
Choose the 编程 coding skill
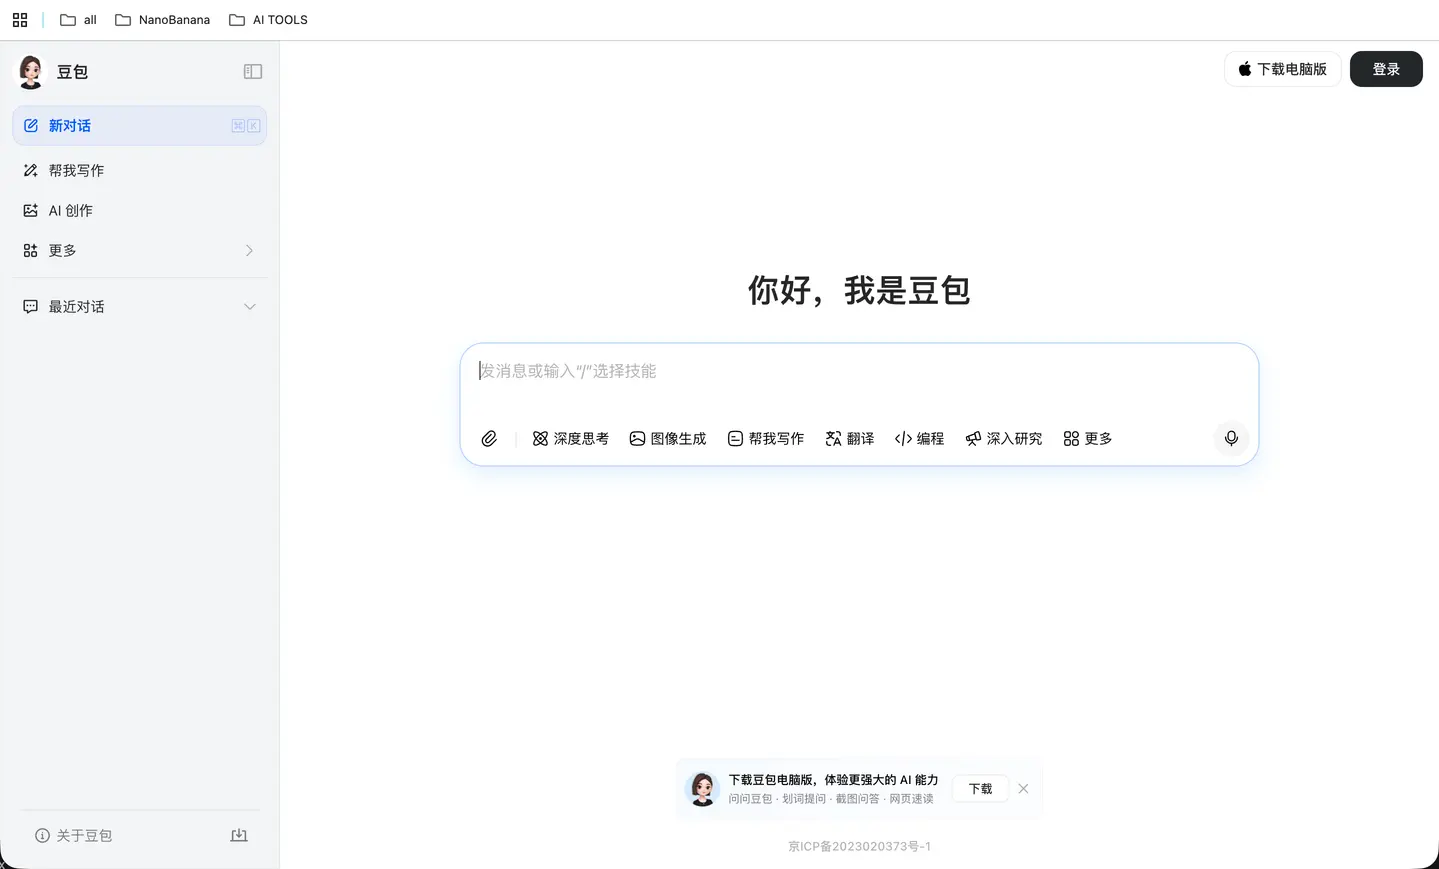(919, 439)
